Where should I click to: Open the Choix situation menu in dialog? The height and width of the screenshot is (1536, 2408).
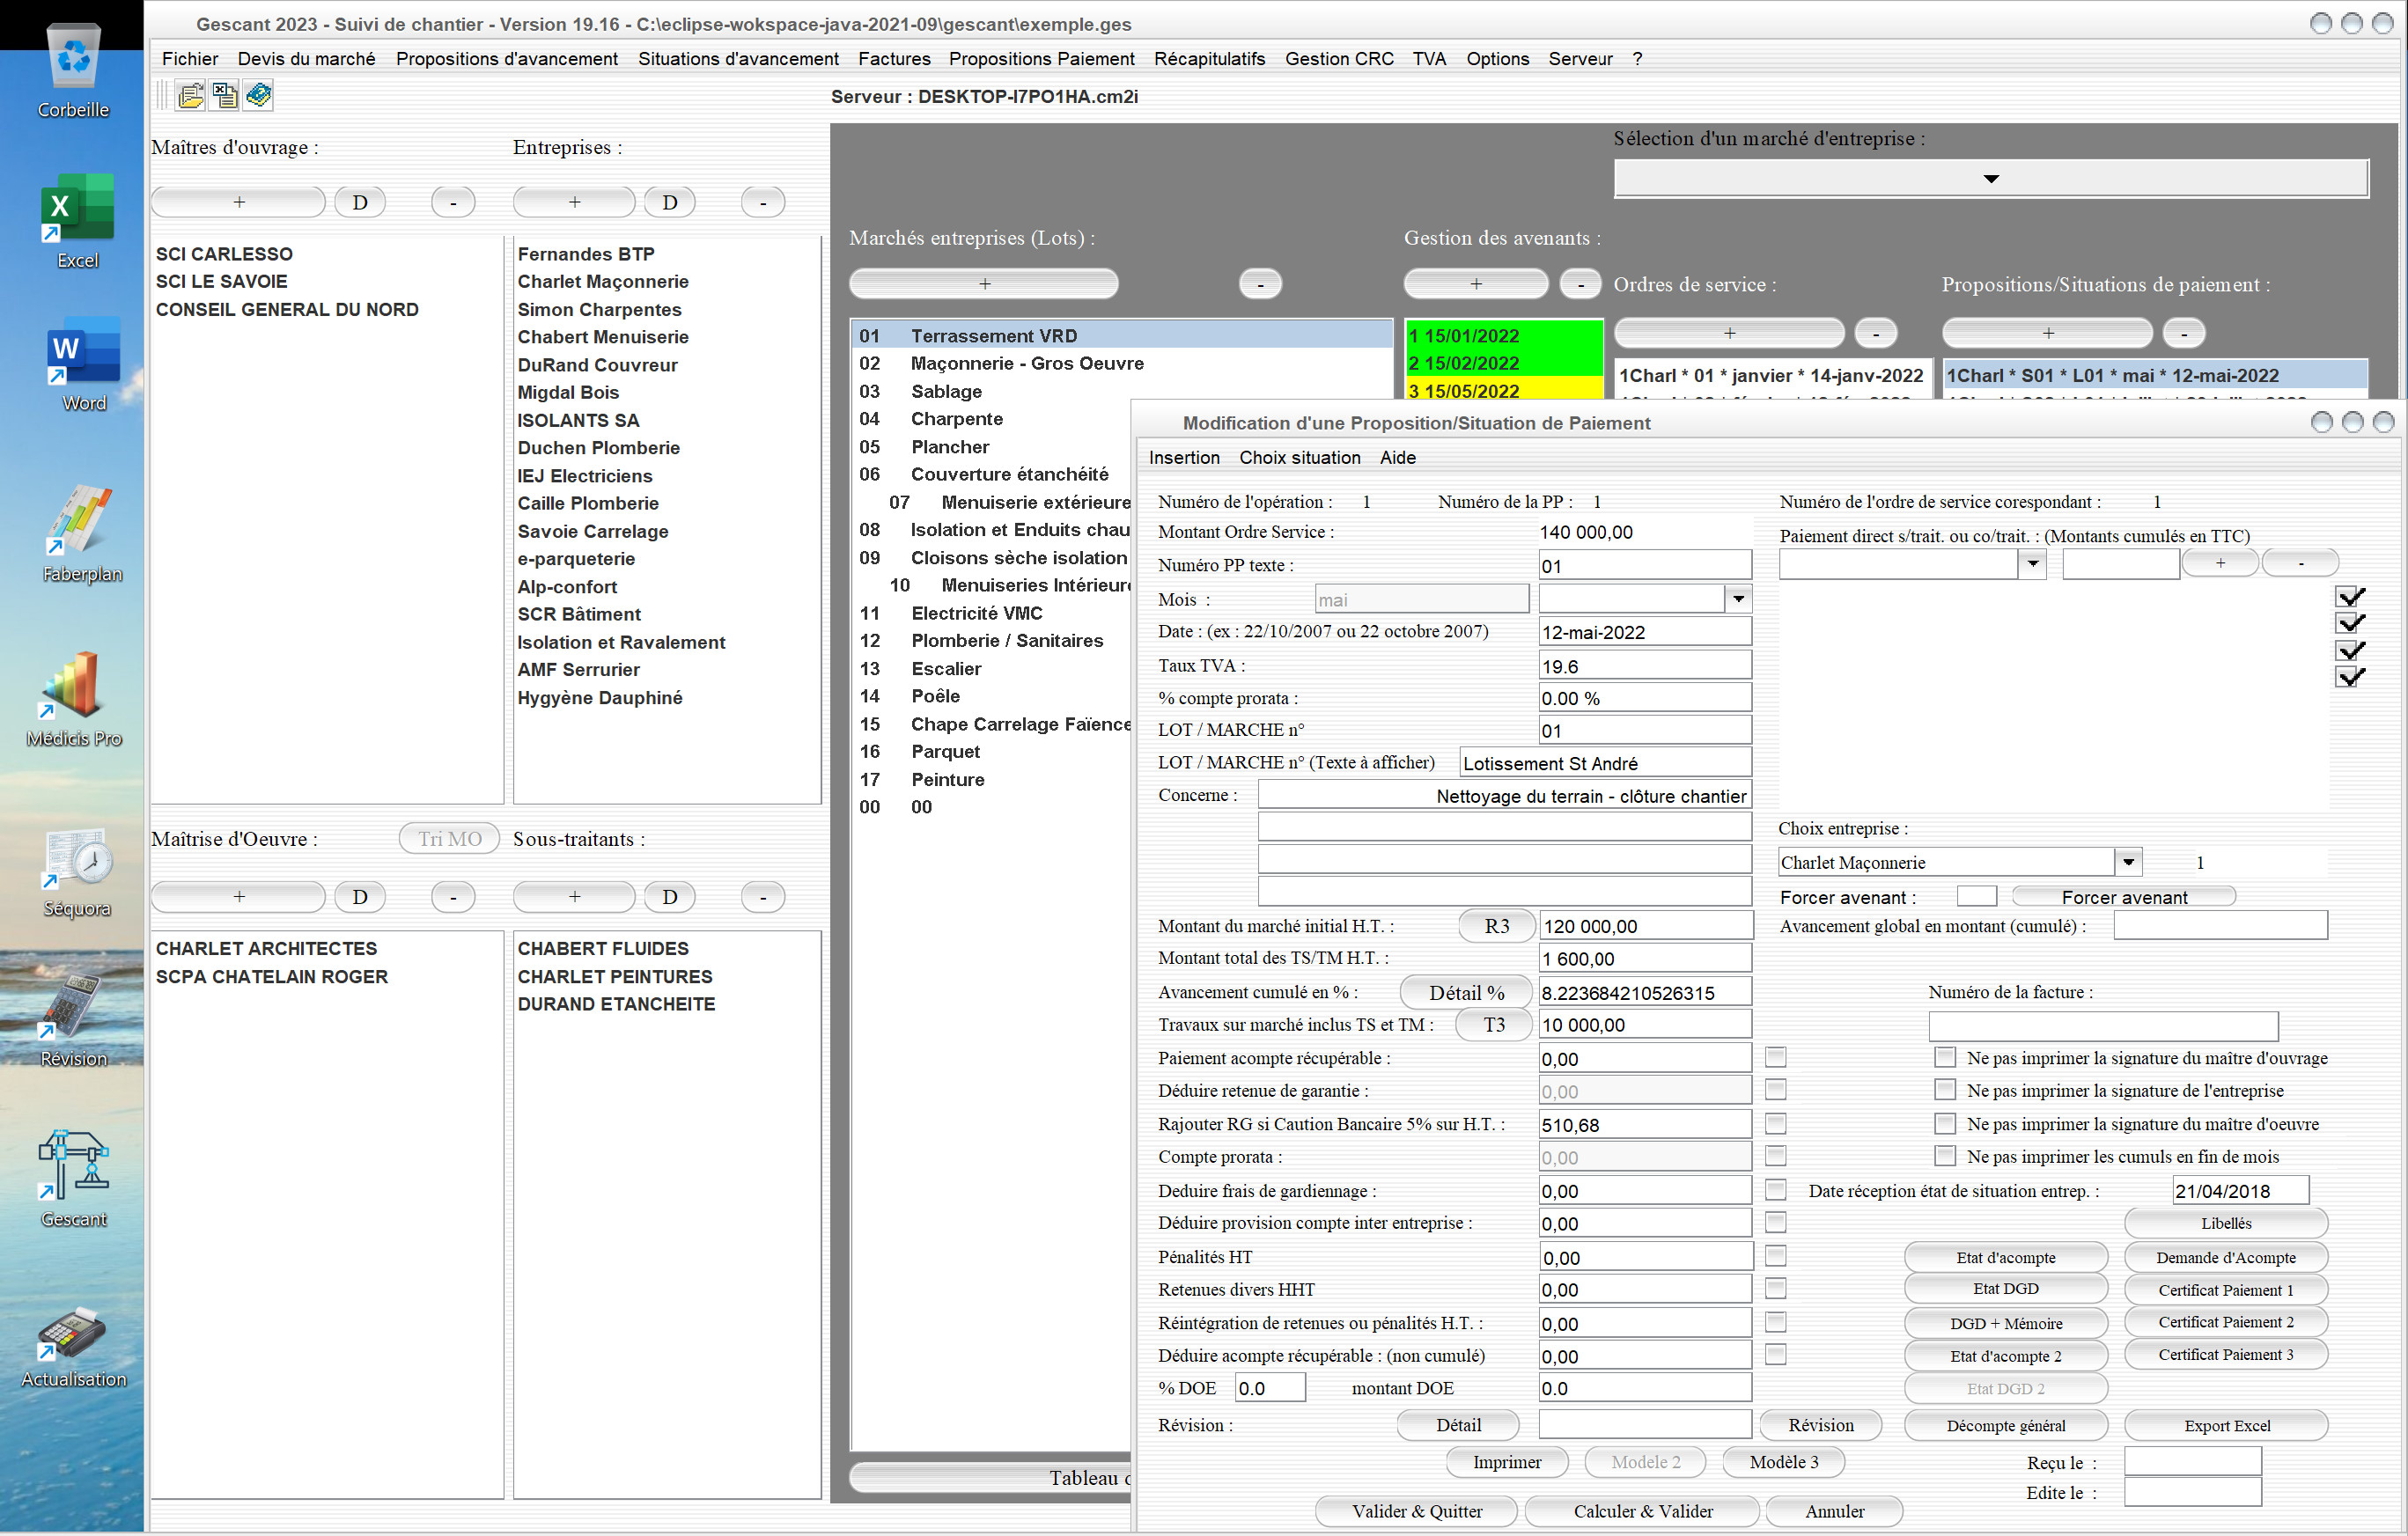click(1299, 457)
